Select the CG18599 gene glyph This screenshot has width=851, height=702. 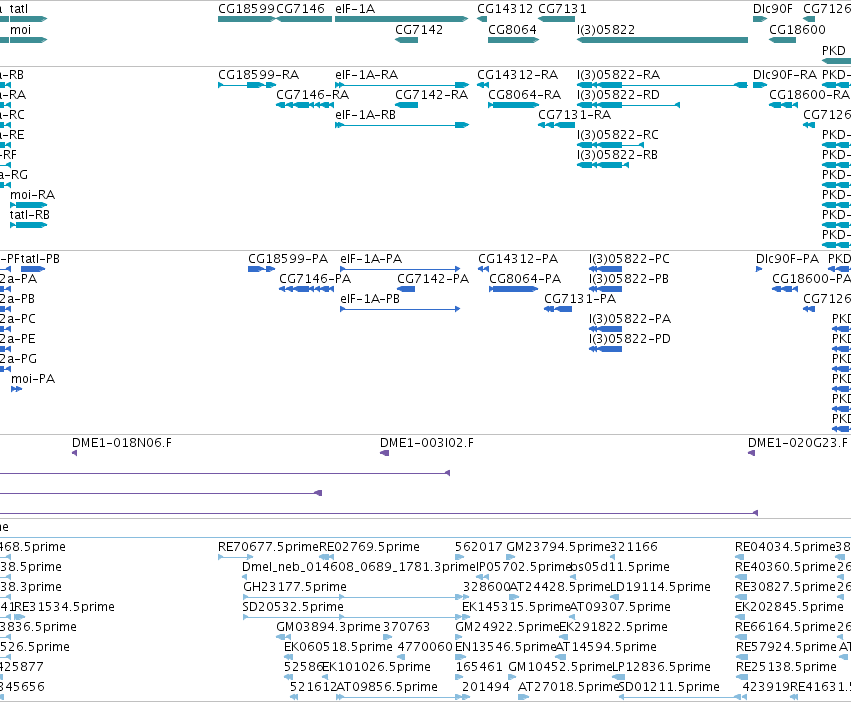(x=247, y=19)
